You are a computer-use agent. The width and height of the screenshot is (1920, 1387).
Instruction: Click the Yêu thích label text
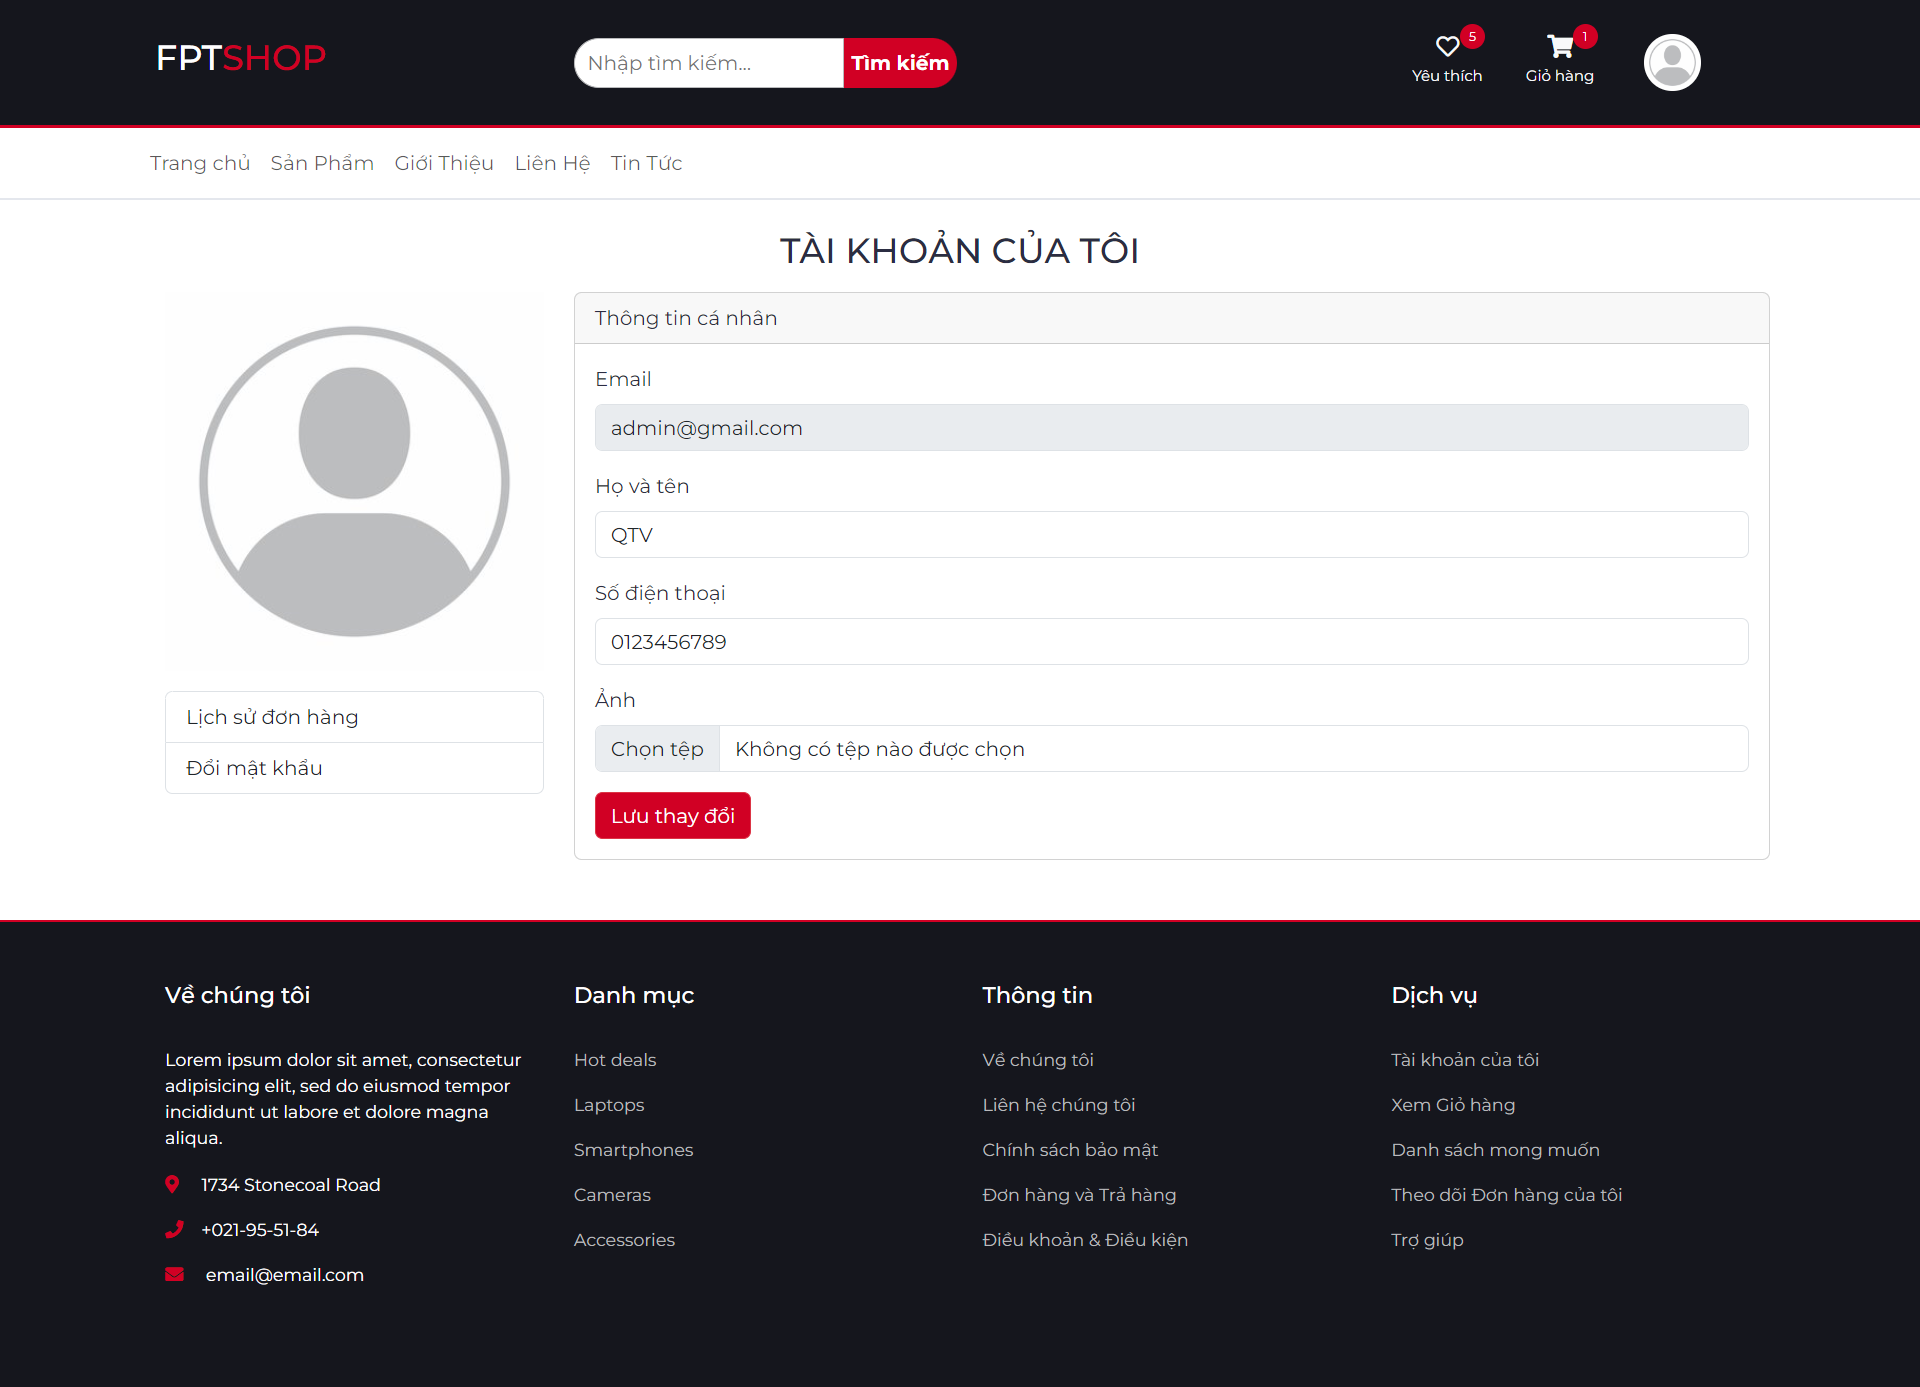coord(1447,76)
